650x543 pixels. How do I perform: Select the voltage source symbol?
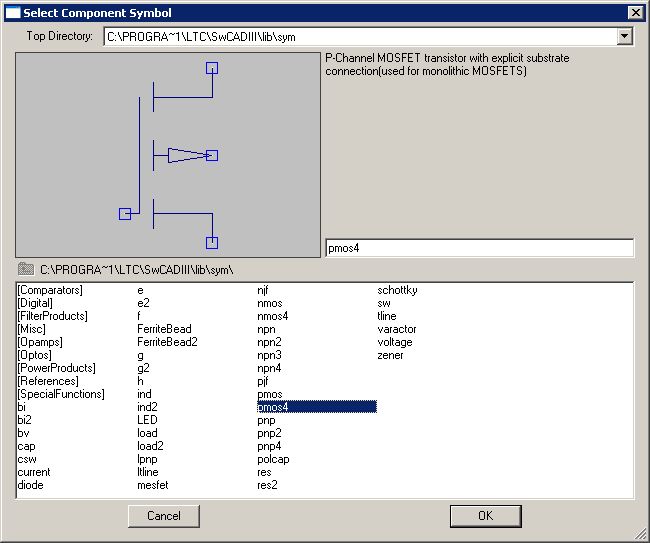[x=394, y=342]
